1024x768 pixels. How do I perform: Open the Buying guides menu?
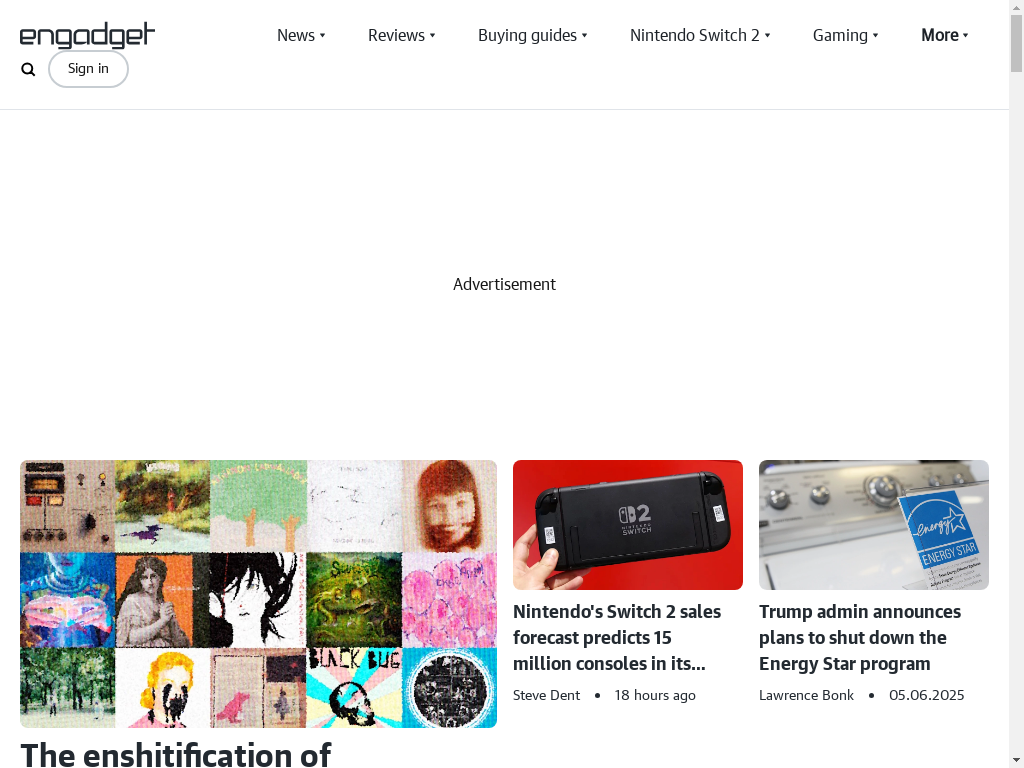tap(533, 35)
